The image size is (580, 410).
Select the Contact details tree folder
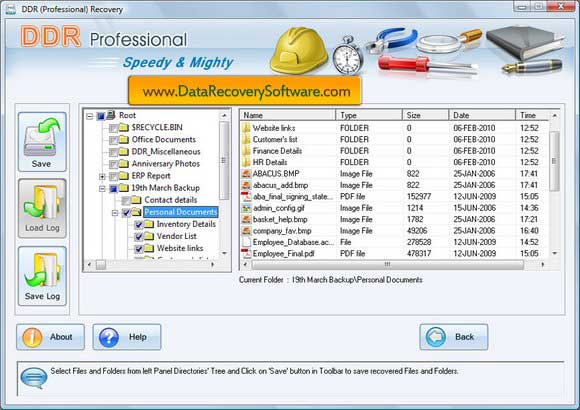171,200
